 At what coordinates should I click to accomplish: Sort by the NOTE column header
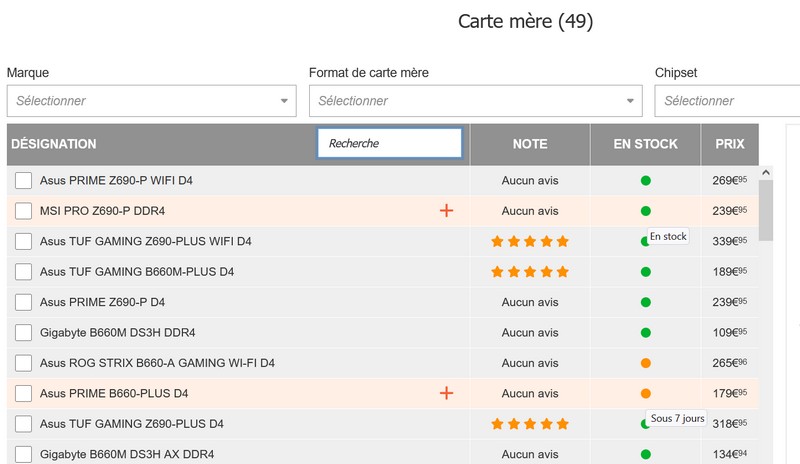530,144
